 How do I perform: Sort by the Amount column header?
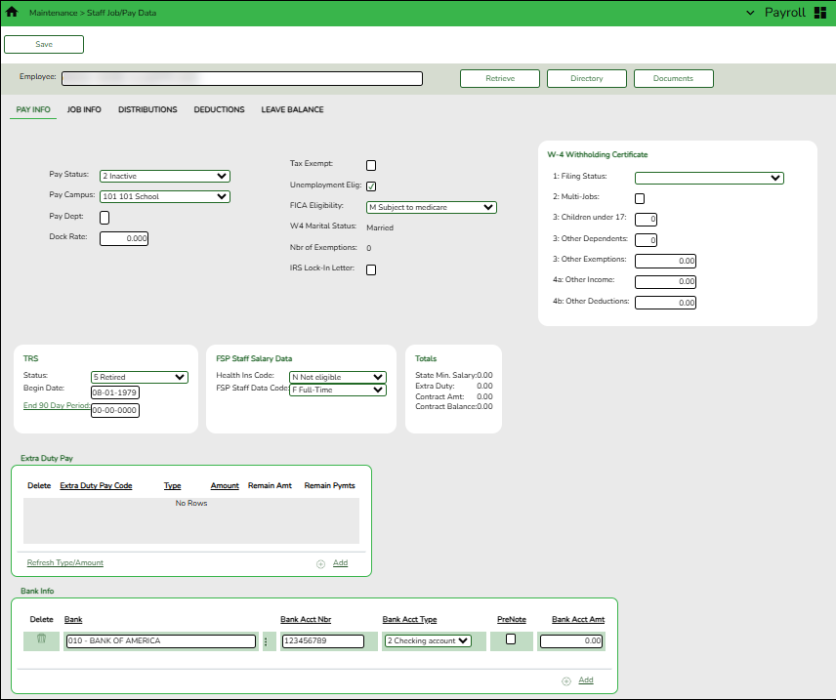[x=224, y=485]
